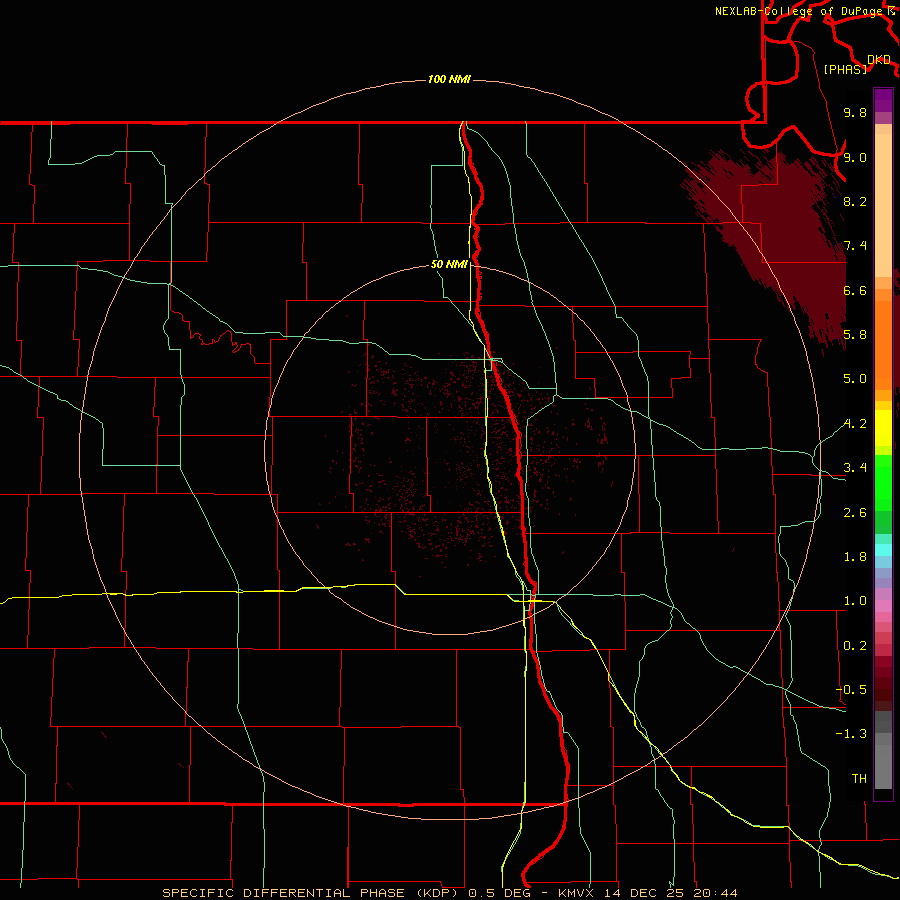Select the -0.5 value on the color scale
Screen dimensions: 900x900
pos(851,690)
